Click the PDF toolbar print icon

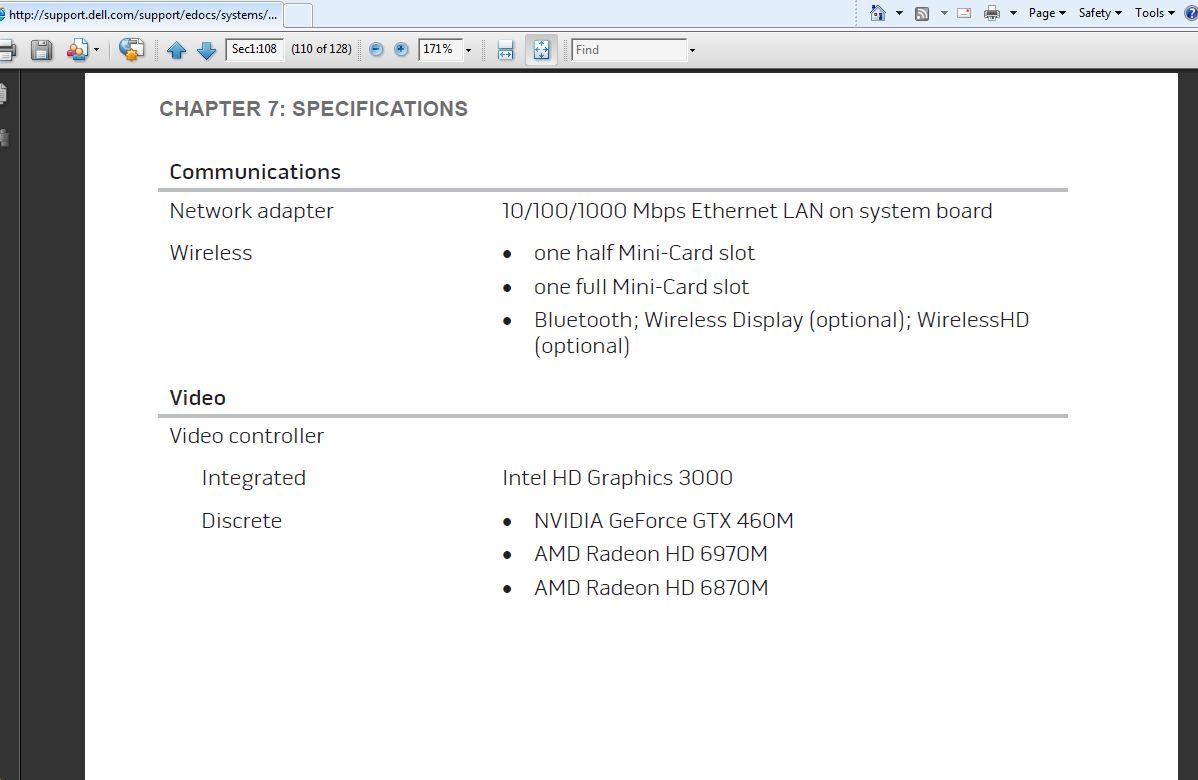tap(7, 50)
